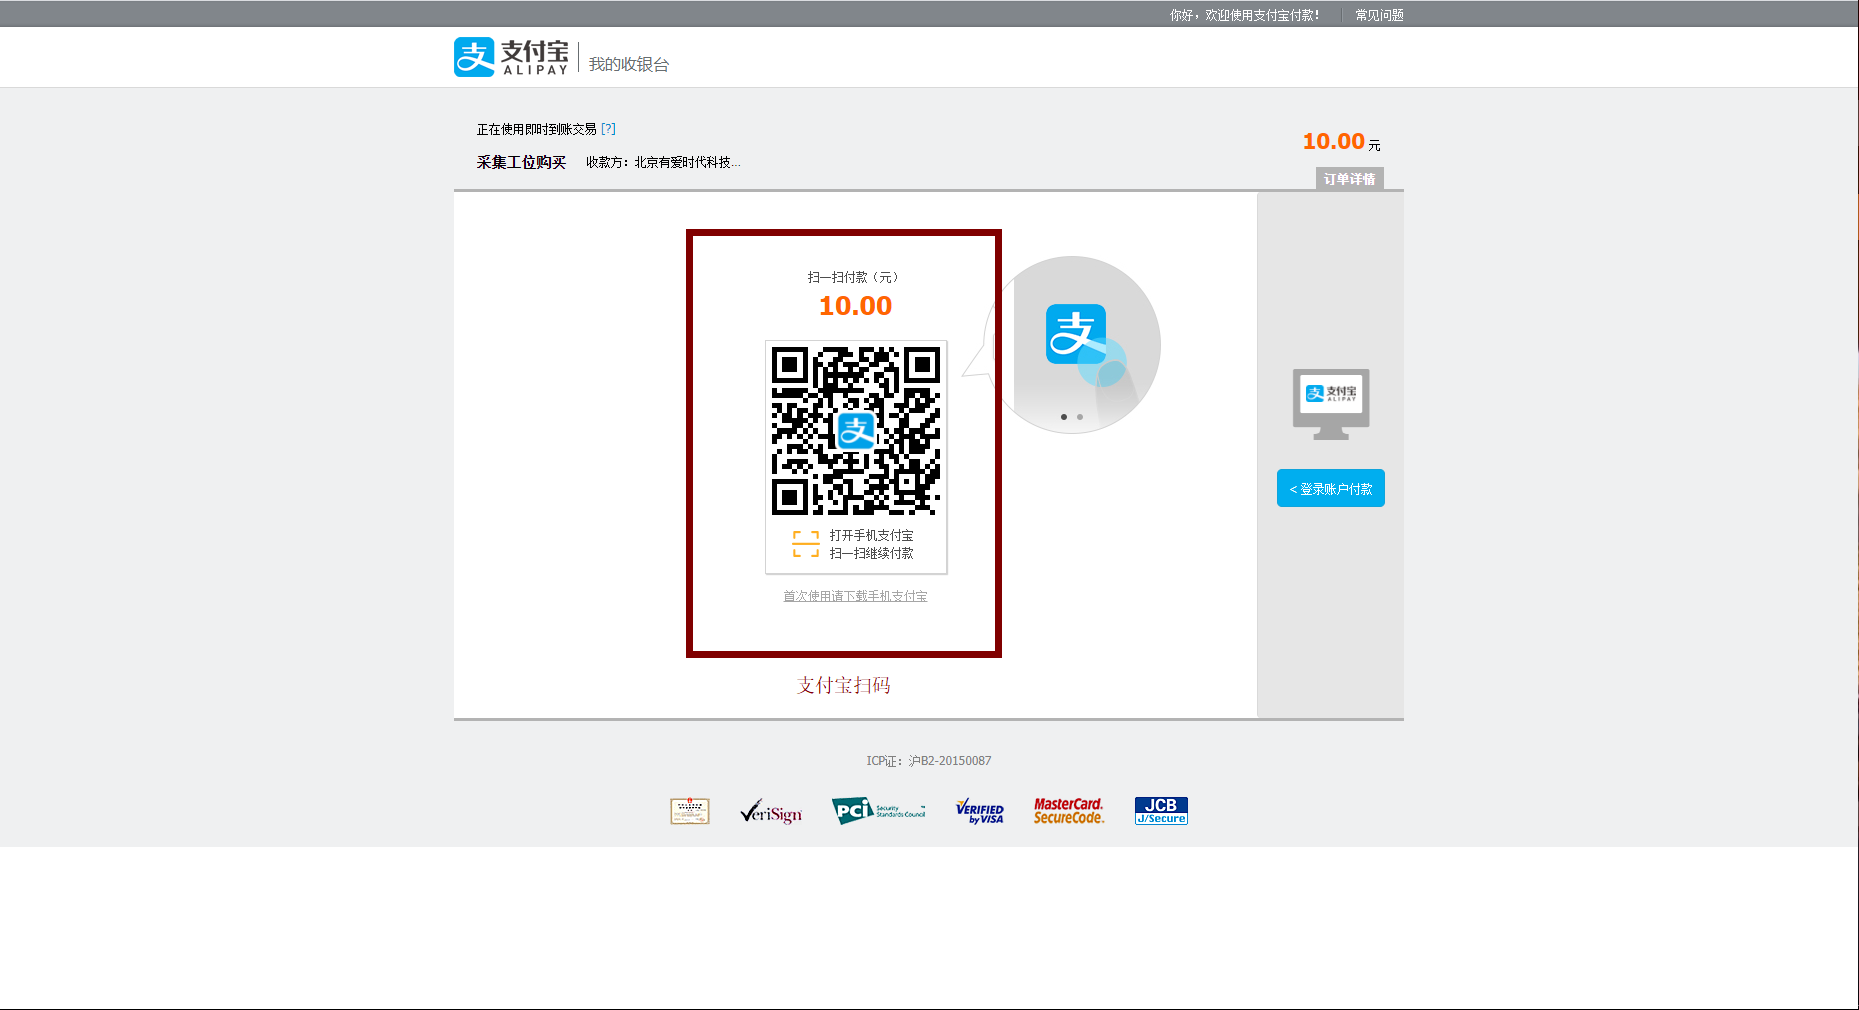The width and height of the screenshot is (1859, 1010).
Task: Open the 订单详情 order details tab
Action: click(x=1349, y=179)
